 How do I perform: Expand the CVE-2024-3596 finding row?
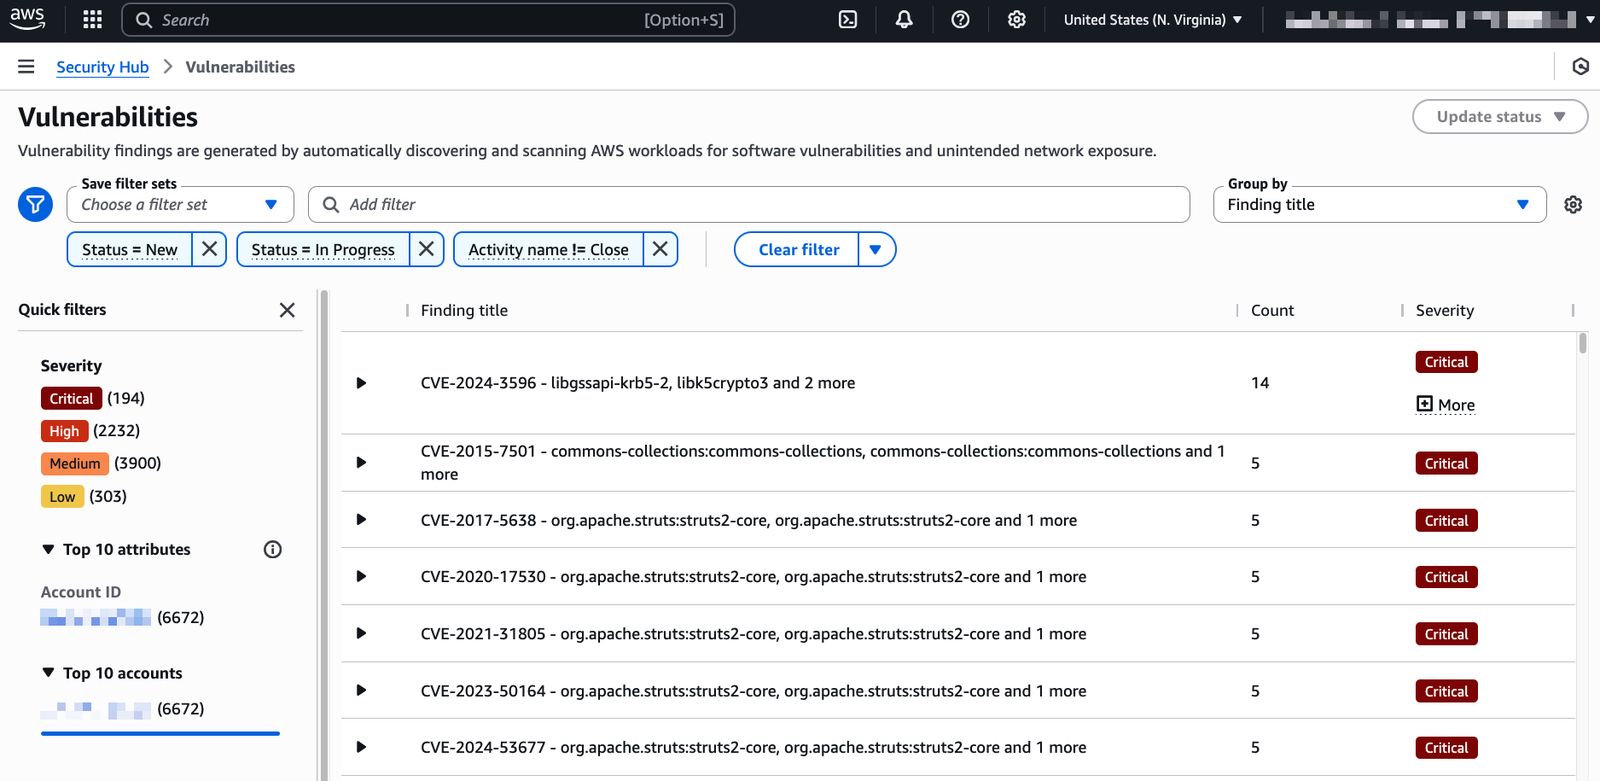click(x=361, y=383)
